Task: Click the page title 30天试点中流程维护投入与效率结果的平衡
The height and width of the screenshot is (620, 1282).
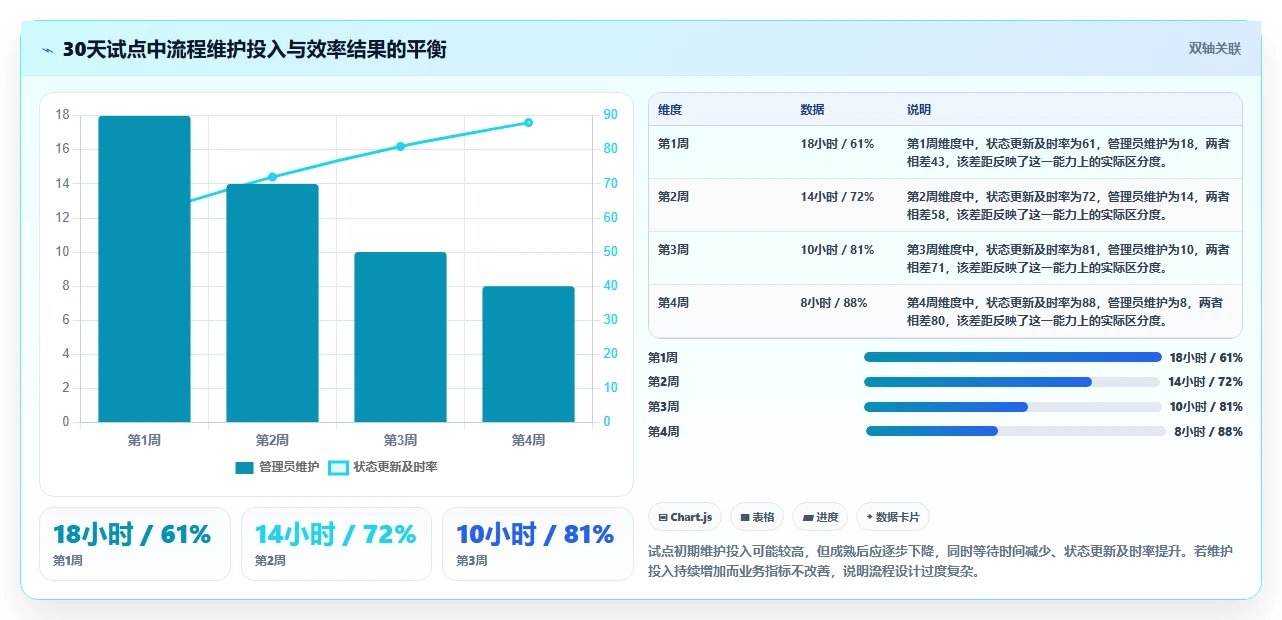Action: point(254,49)
